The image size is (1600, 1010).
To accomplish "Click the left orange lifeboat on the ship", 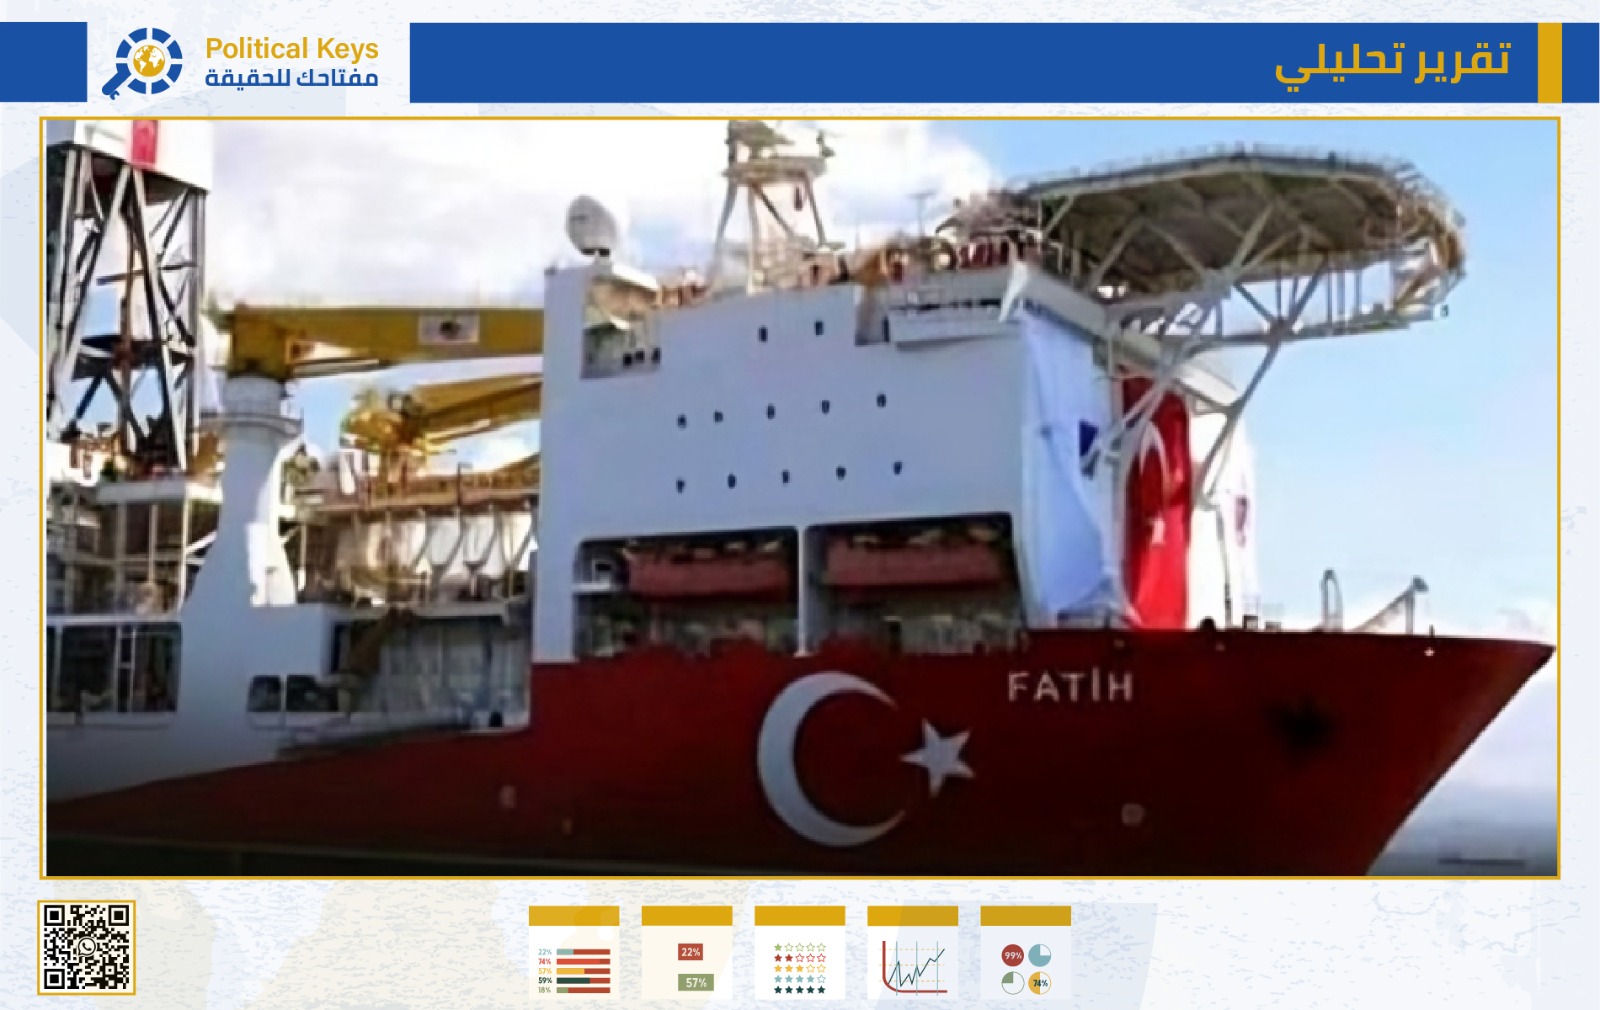I will (x=707, y=572).
